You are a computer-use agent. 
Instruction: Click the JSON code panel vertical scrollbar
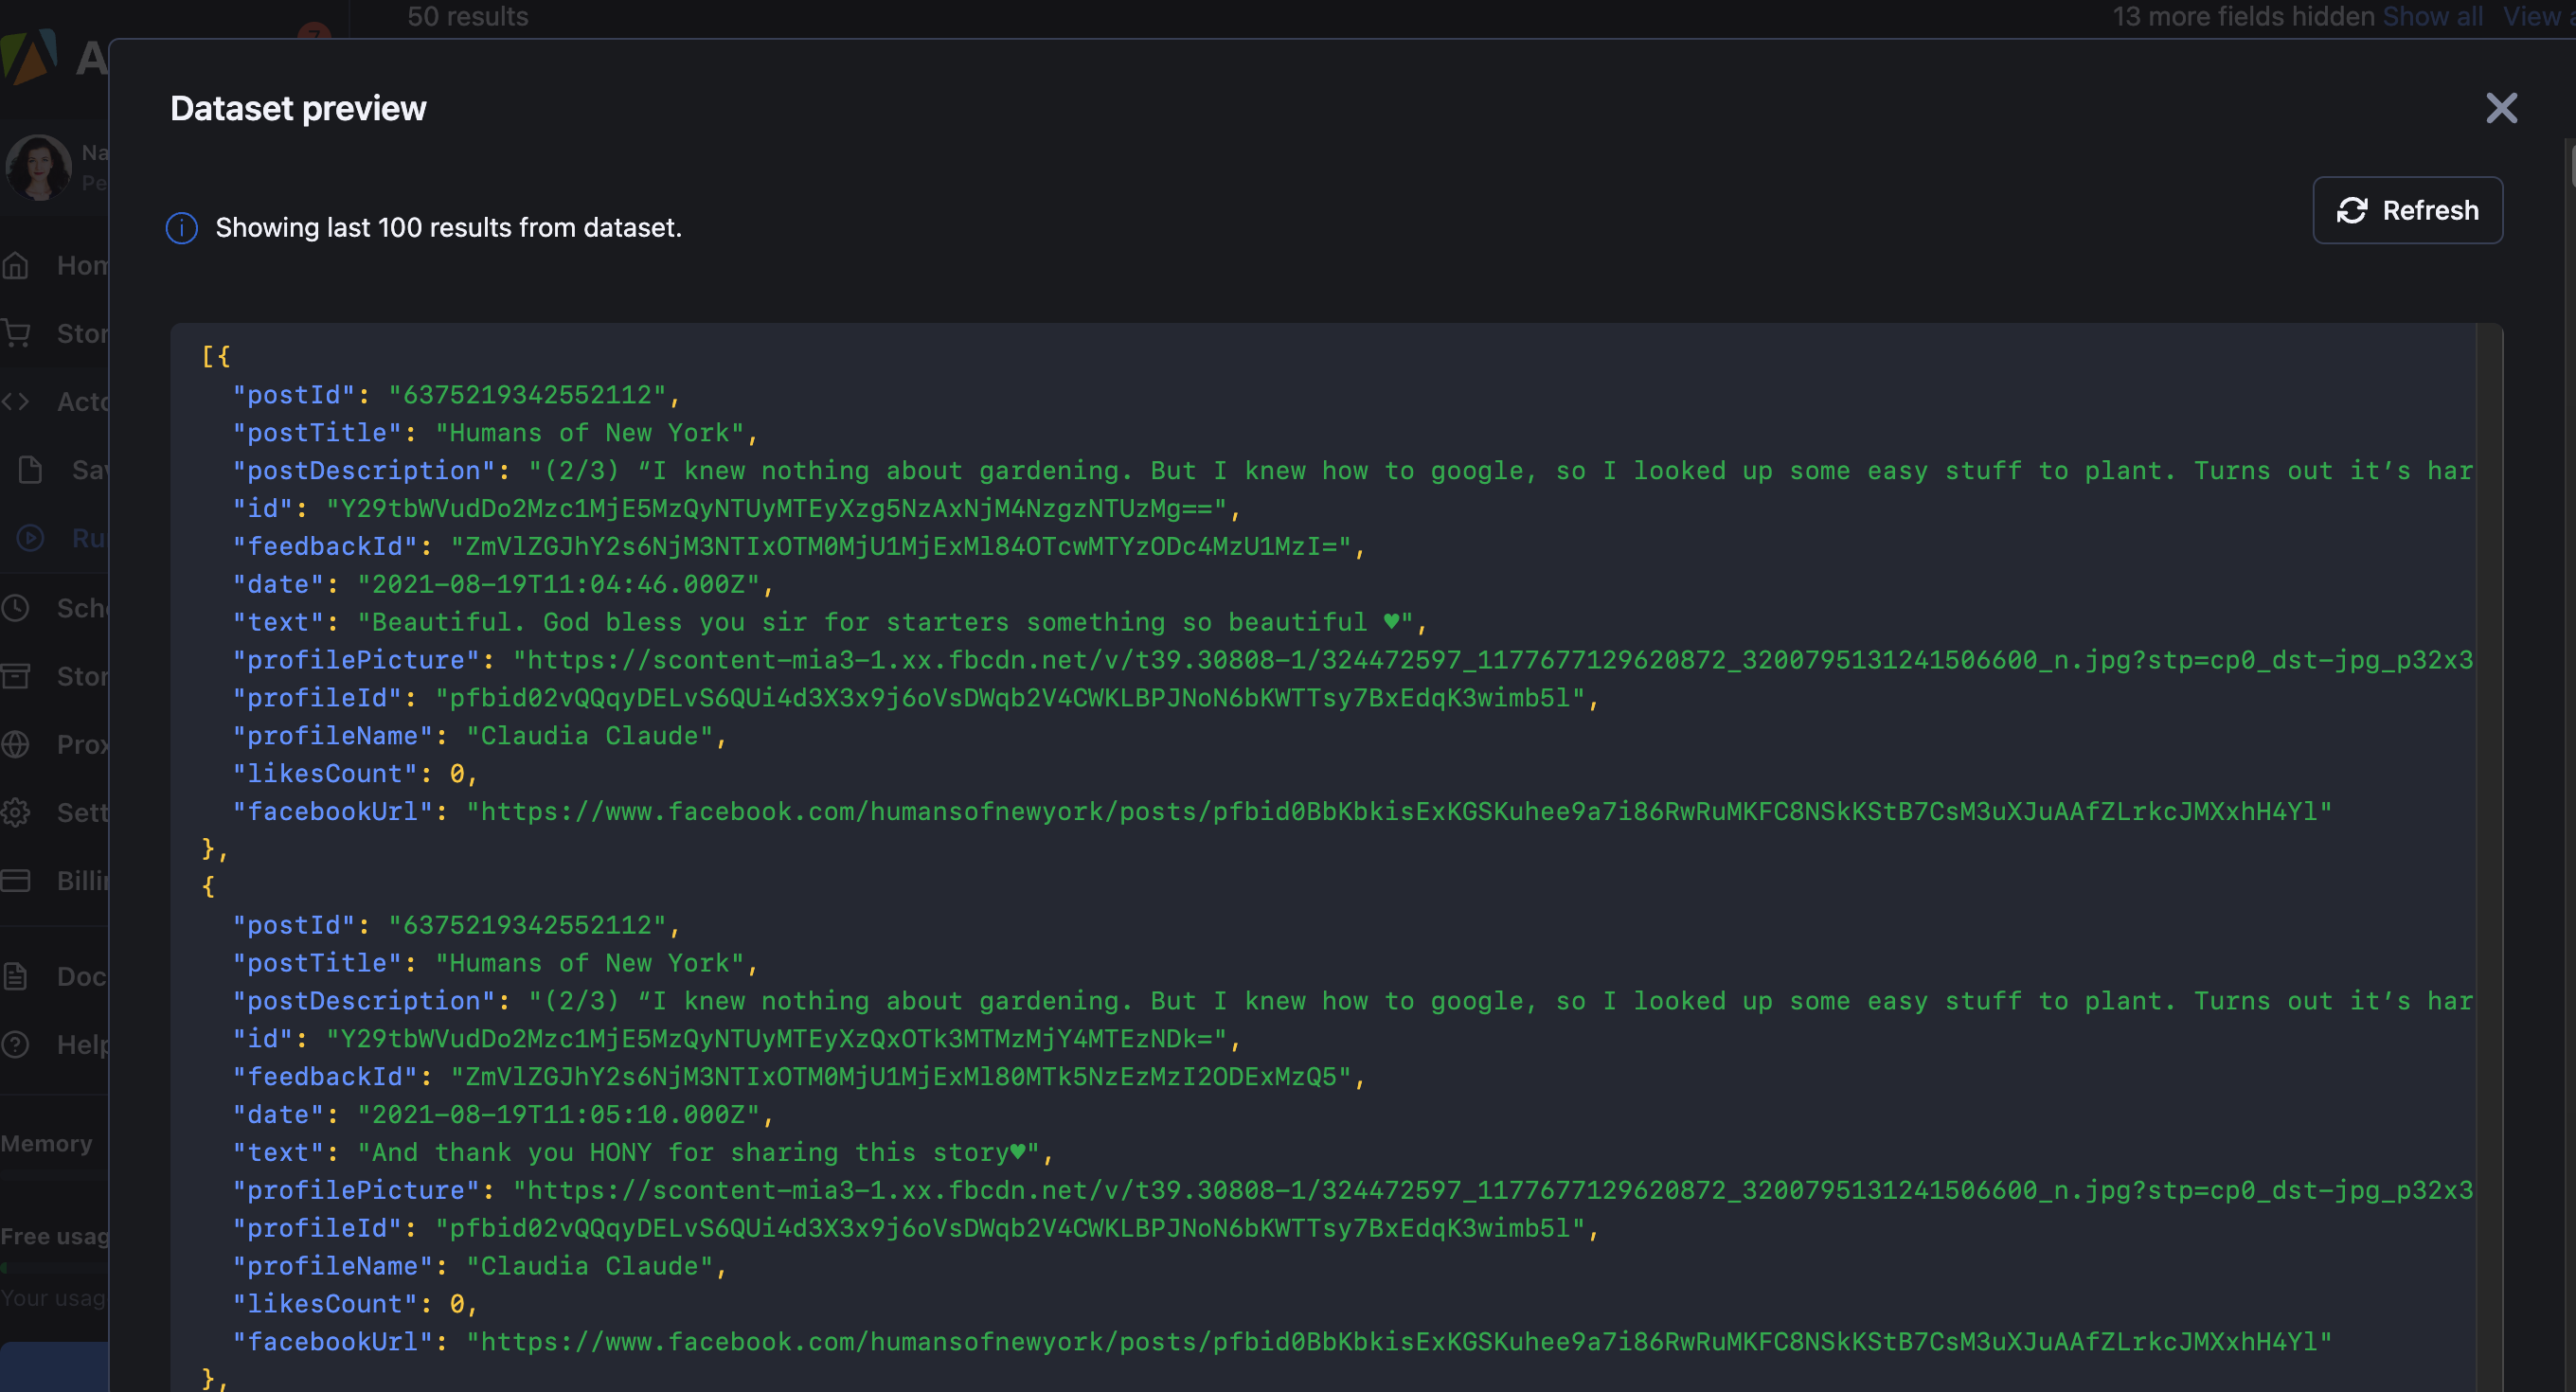(x=2488, y=857)
